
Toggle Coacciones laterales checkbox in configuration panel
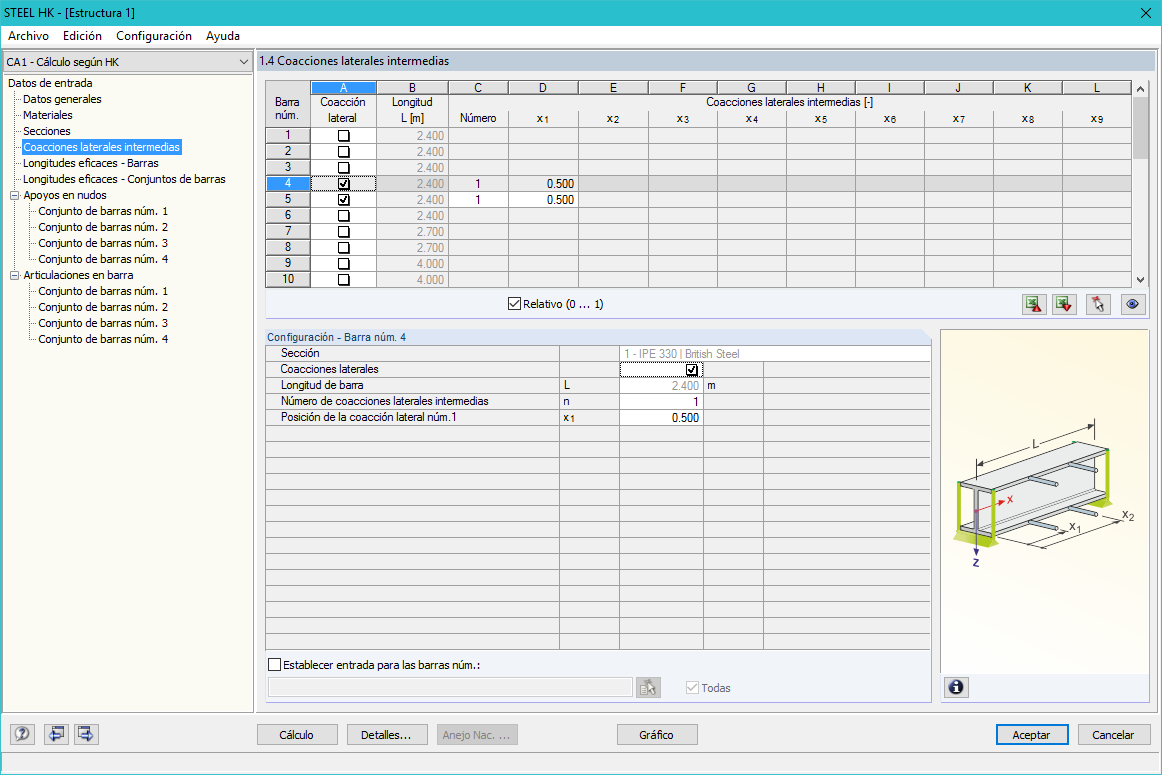(x=691, y=370)
